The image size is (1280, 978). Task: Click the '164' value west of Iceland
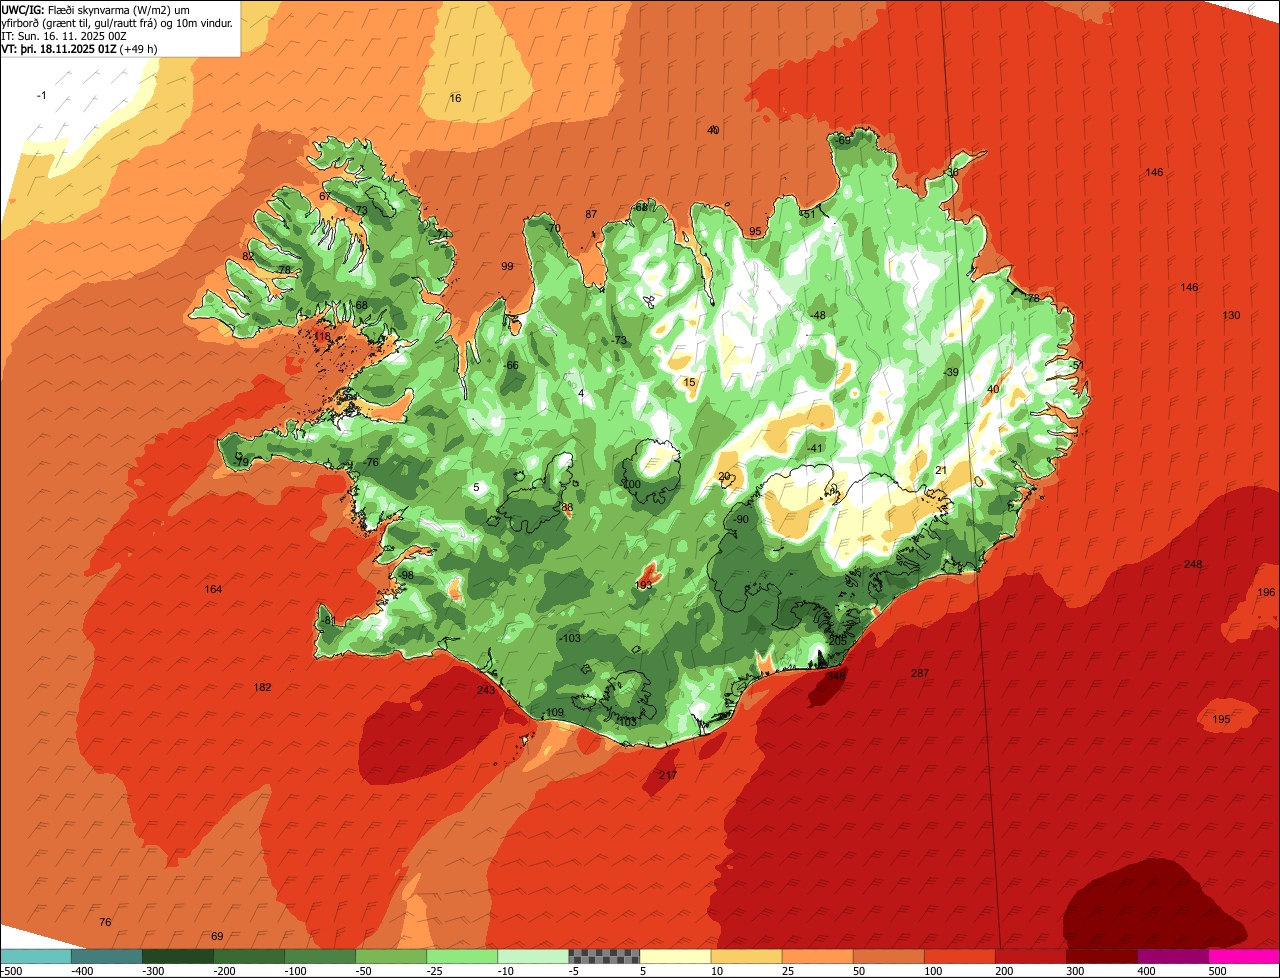213,590
